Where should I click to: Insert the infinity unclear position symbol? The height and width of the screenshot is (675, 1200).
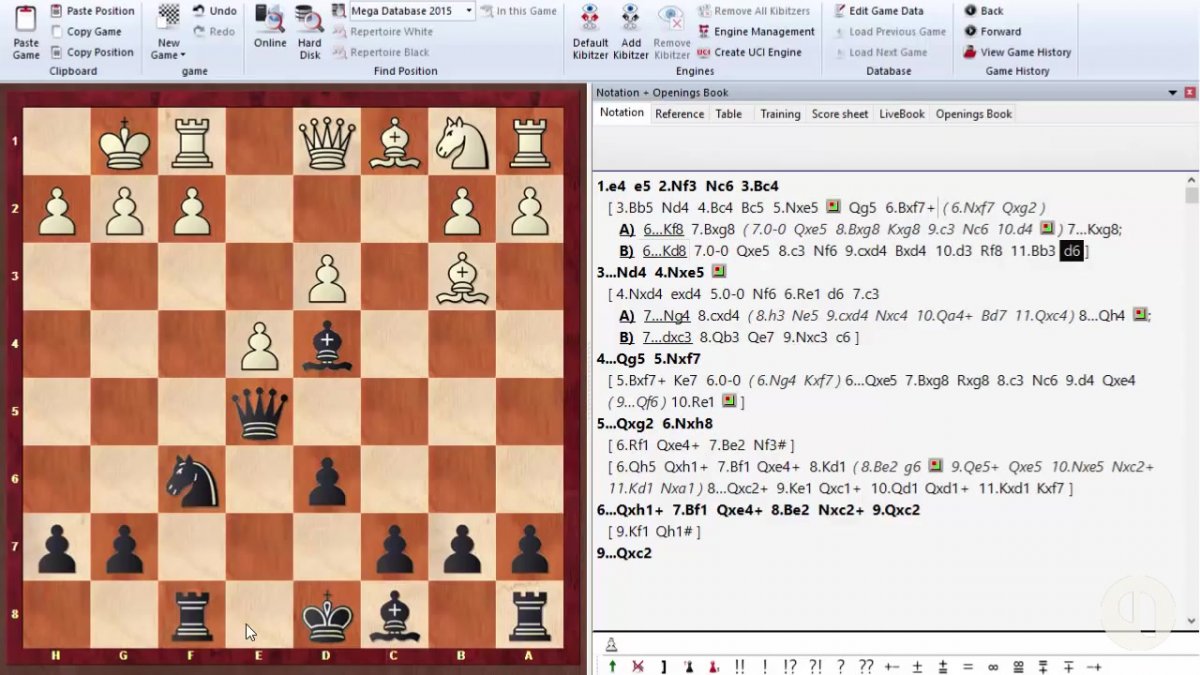(993, 666)
